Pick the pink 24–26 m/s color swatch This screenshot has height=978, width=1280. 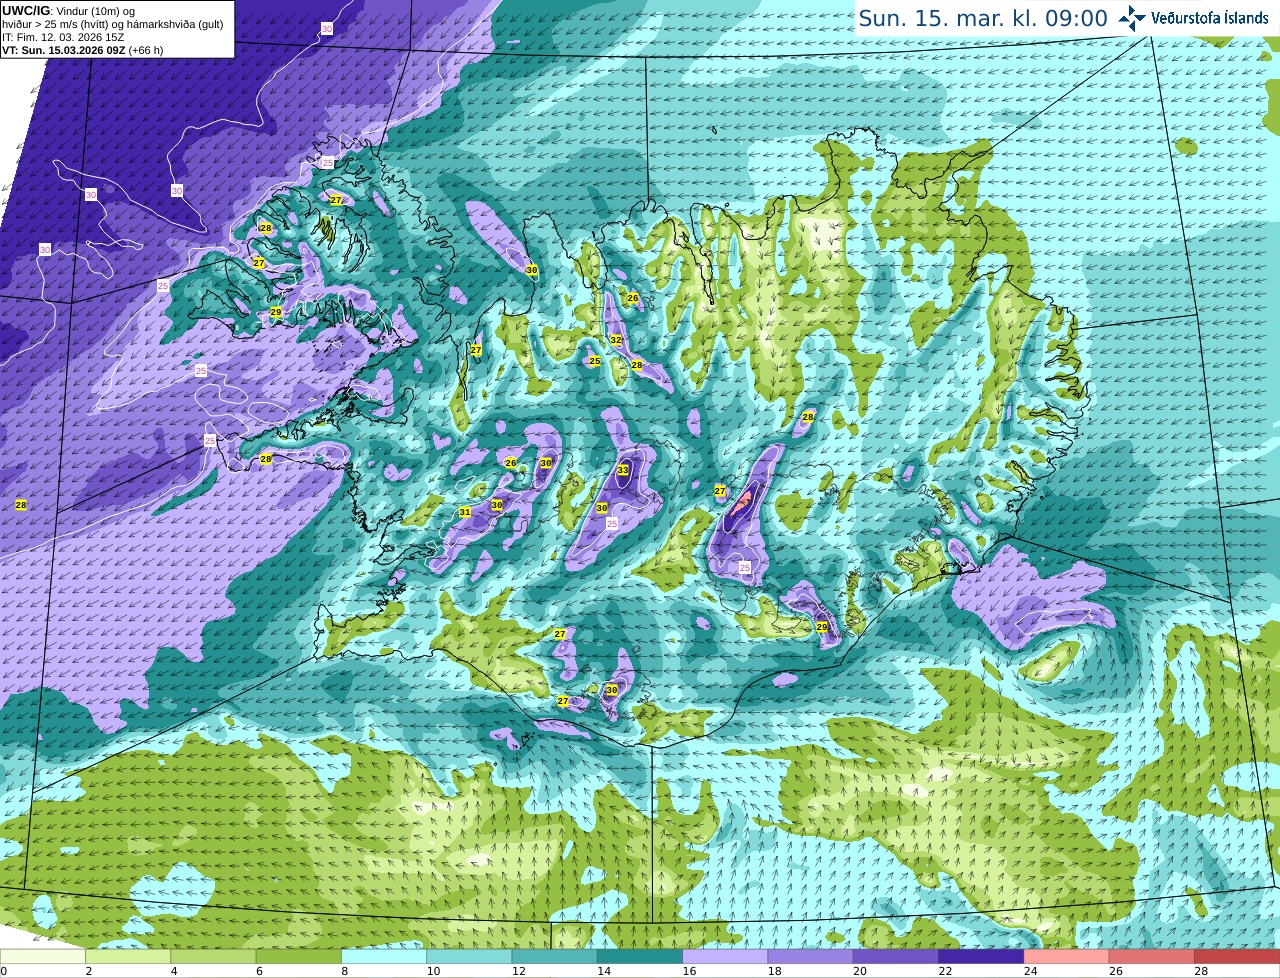tap(1066, 956)
